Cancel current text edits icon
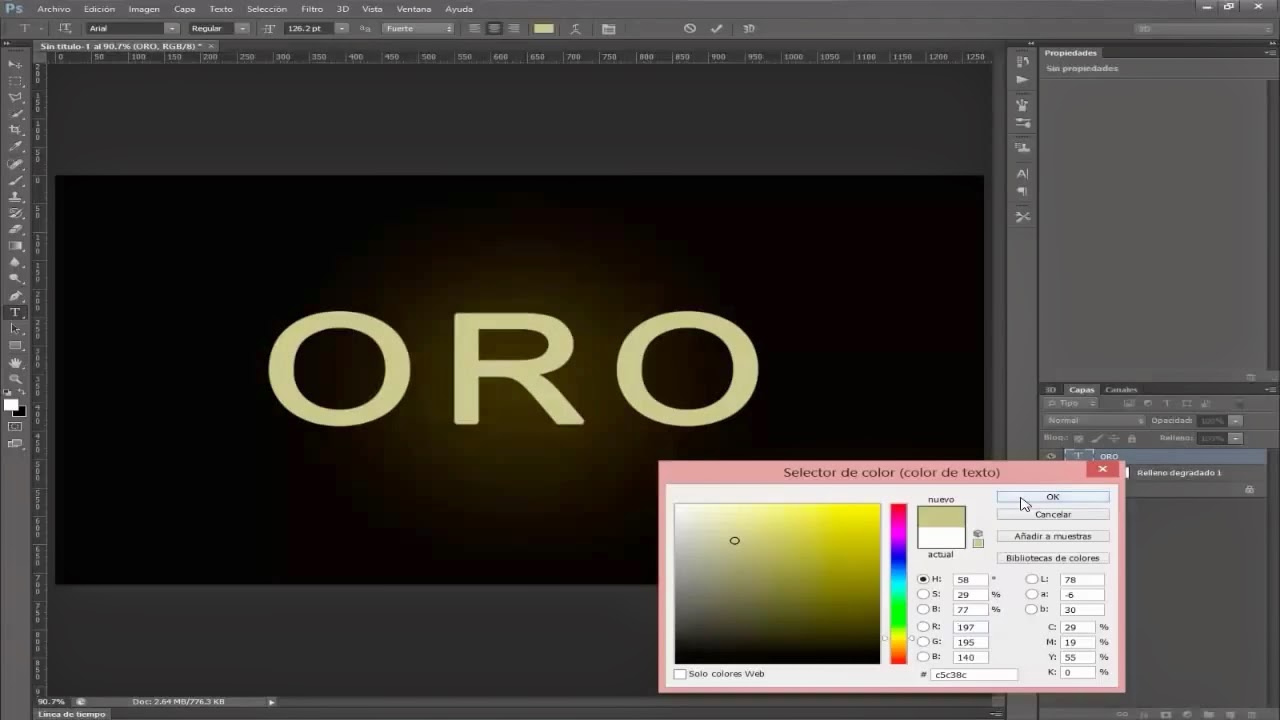1280x720 pixels. [x=690, y=28]
